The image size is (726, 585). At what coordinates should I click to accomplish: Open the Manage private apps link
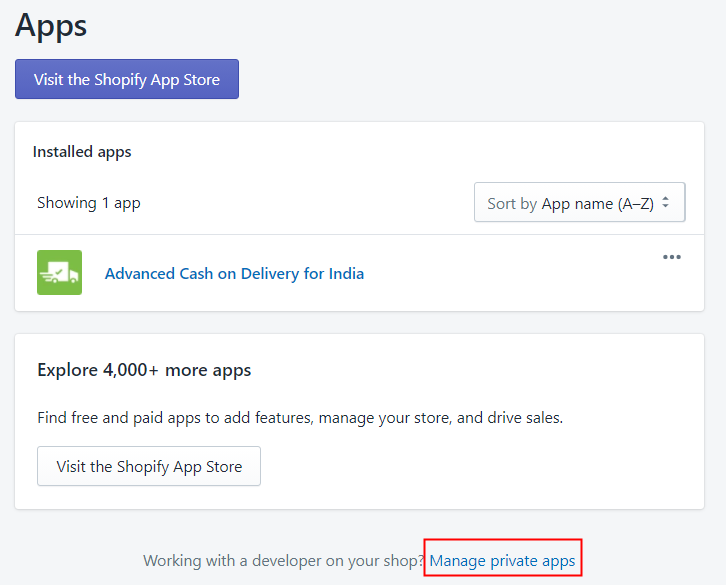[502, 561]
